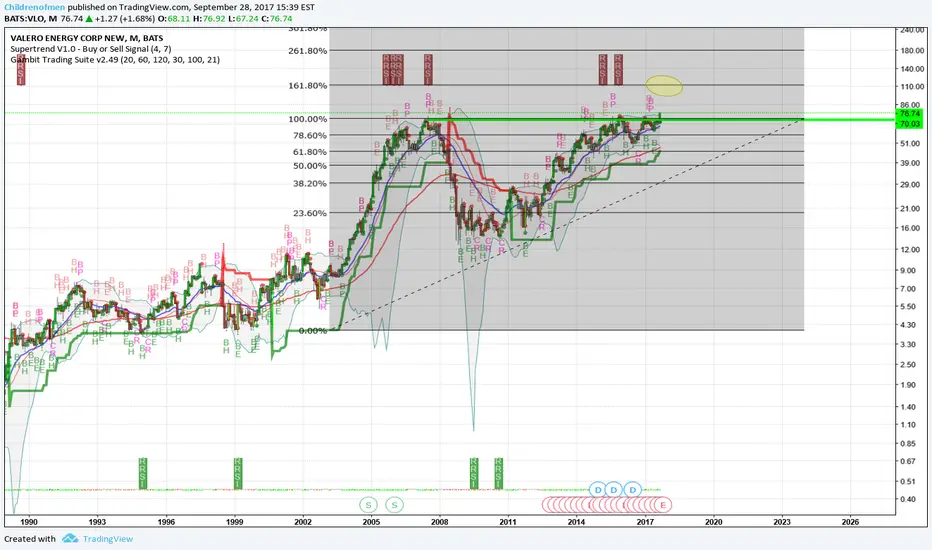Select the 38.20% Fibonacci level label

tap(310, 184)
